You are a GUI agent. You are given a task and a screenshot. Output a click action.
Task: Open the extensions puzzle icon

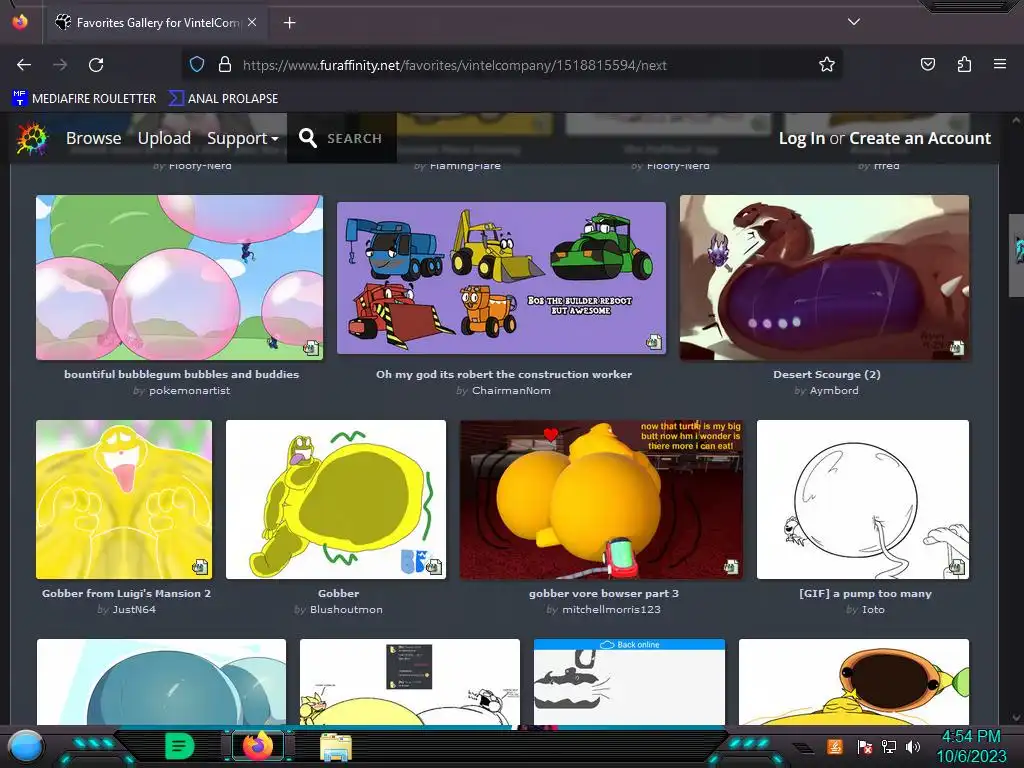coord(964,64)
